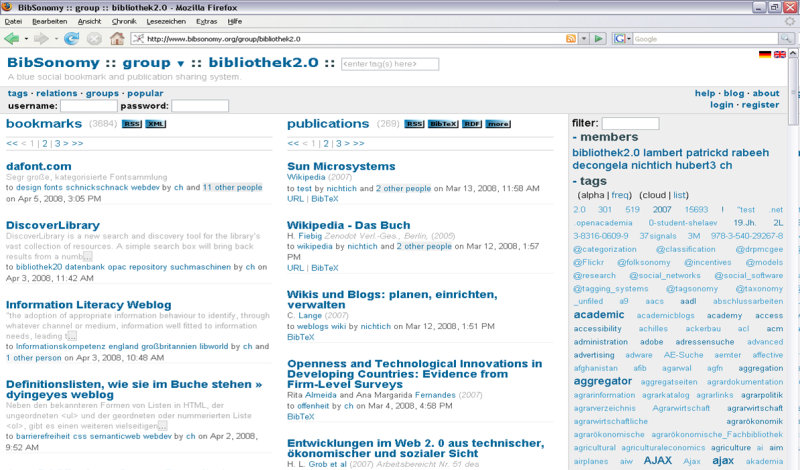Open the relations navigation link
Screen dimensions: 800x470
pyautogui.click(x=57, y=93)
